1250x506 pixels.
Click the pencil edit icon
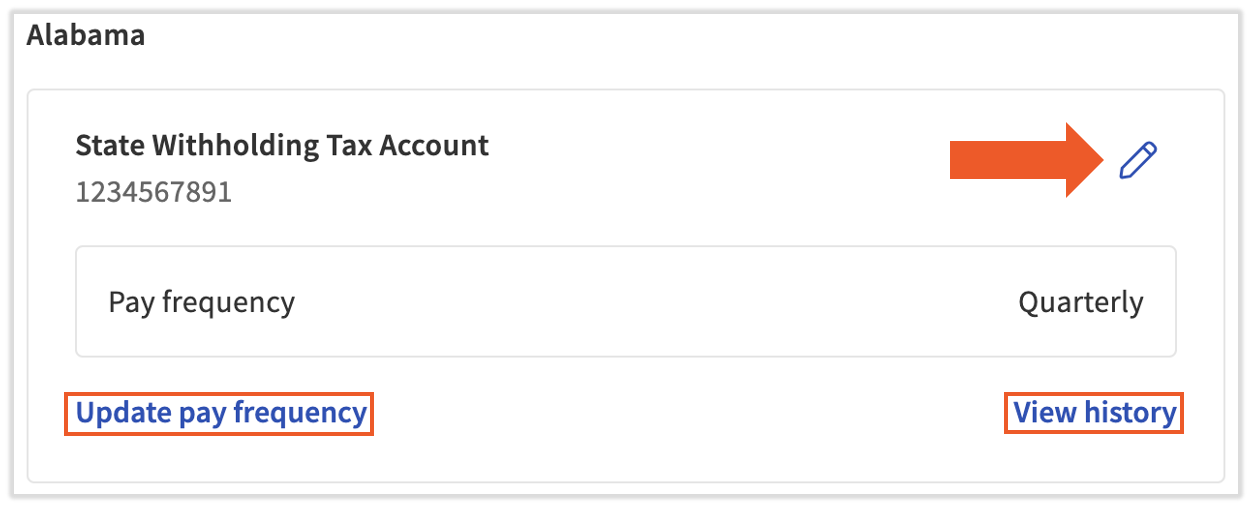click(1138, 160)
